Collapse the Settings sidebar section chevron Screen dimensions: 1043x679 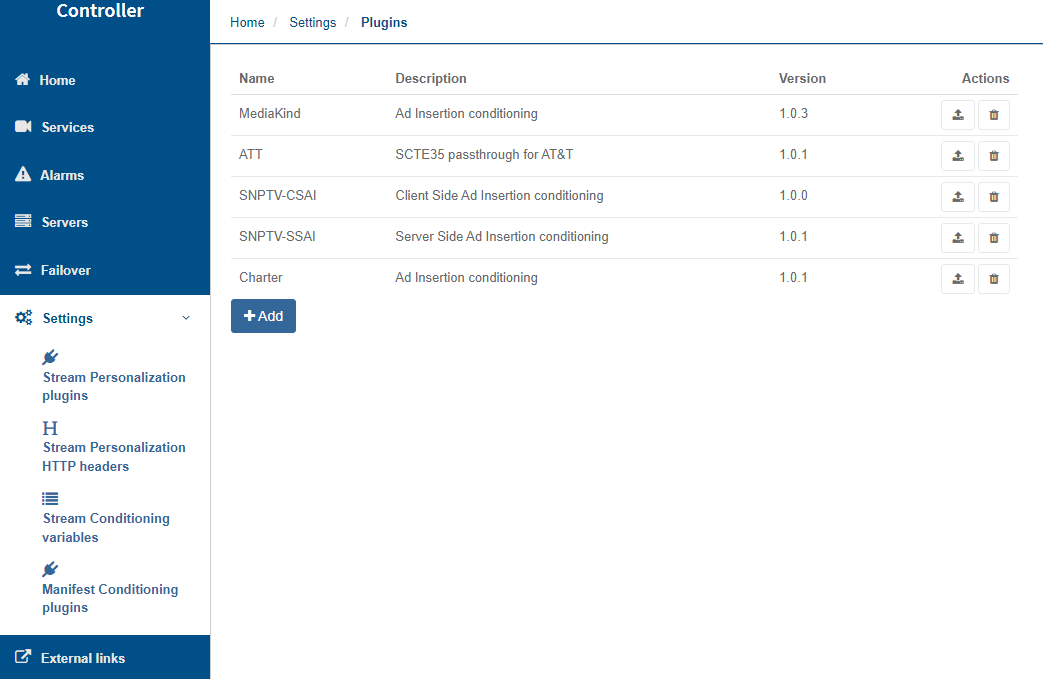click(185, 318)
